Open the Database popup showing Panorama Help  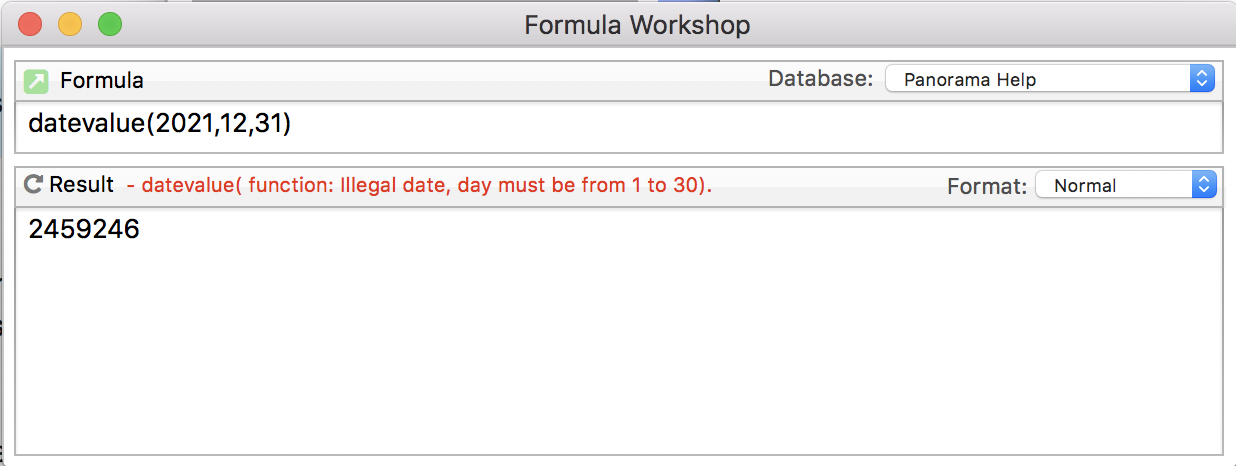pyautogui.click(x=1050, y=79)
